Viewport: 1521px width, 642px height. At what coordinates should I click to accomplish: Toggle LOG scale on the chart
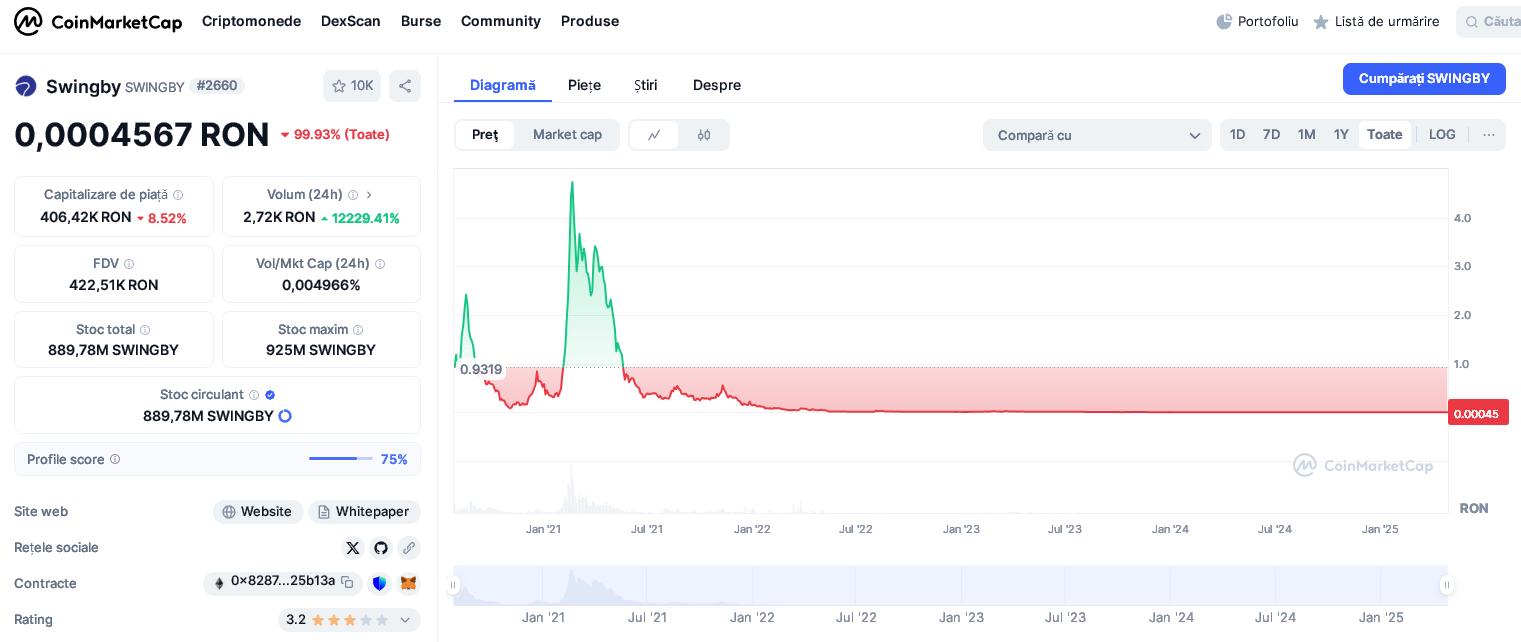coord(1442,135)
